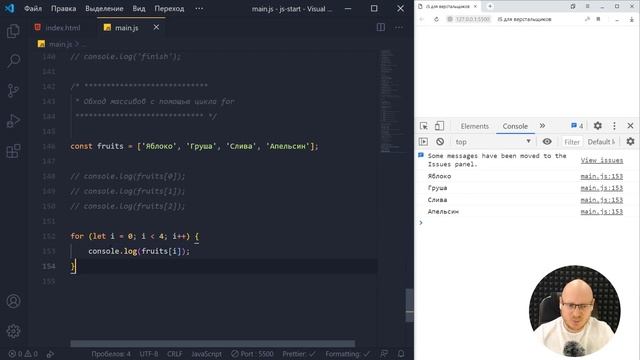
Task: Click main.js in the breadcrumb path
Action: click(60, 44)
